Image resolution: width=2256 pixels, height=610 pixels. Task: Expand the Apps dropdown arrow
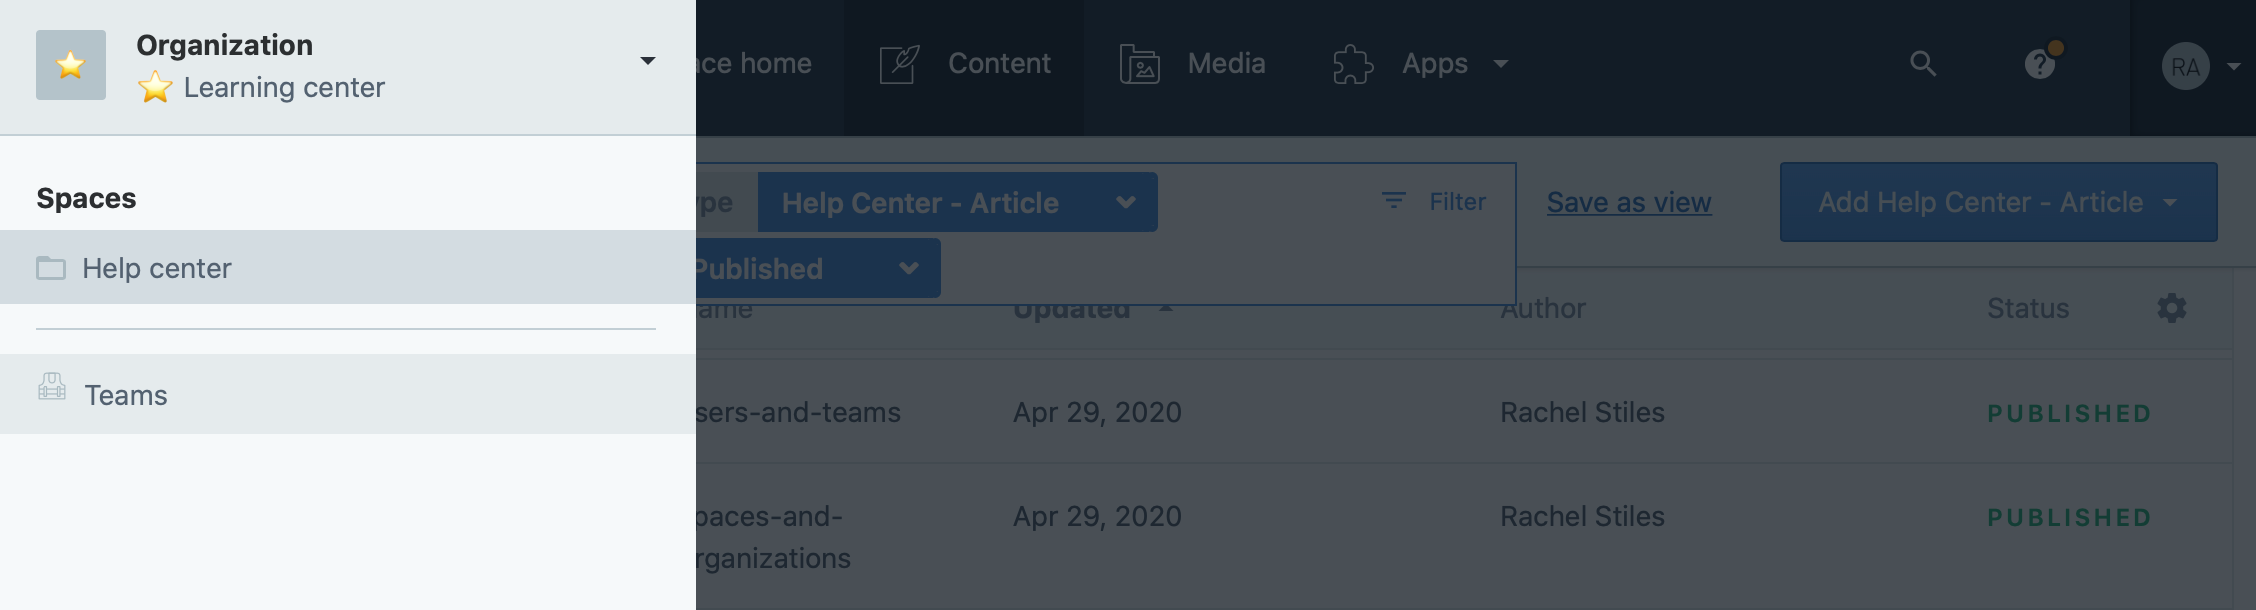(x=1500, y=64)
